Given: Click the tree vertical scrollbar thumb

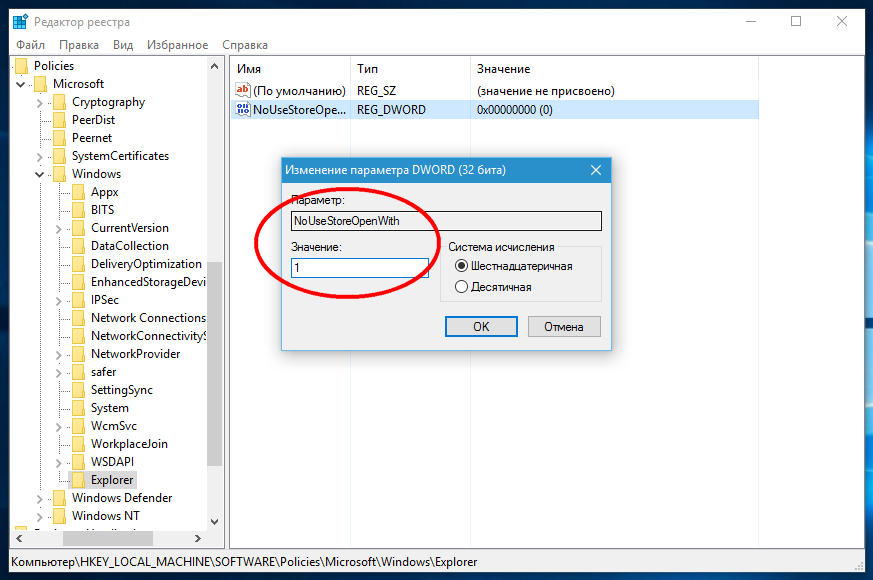Looking at the screenshot, I should coord(214,364).
